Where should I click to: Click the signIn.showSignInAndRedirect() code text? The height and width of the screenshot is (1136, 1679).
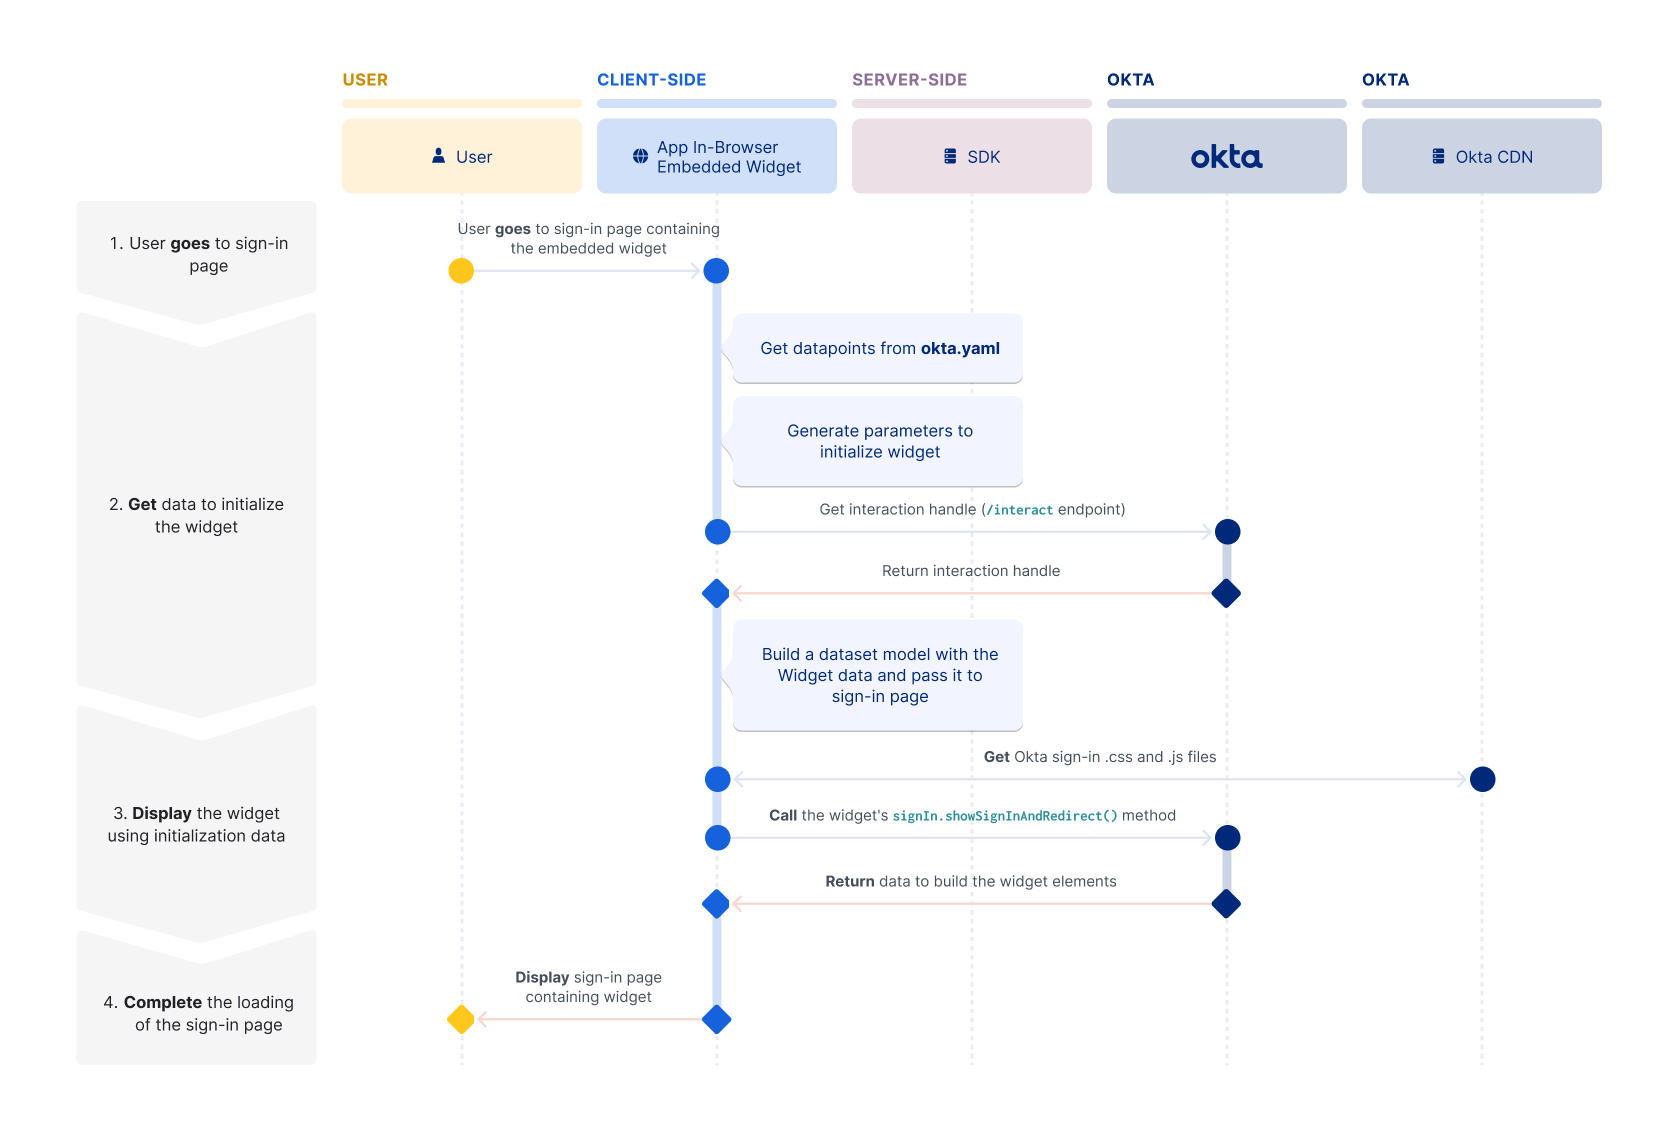click(x=1004, y=816)
